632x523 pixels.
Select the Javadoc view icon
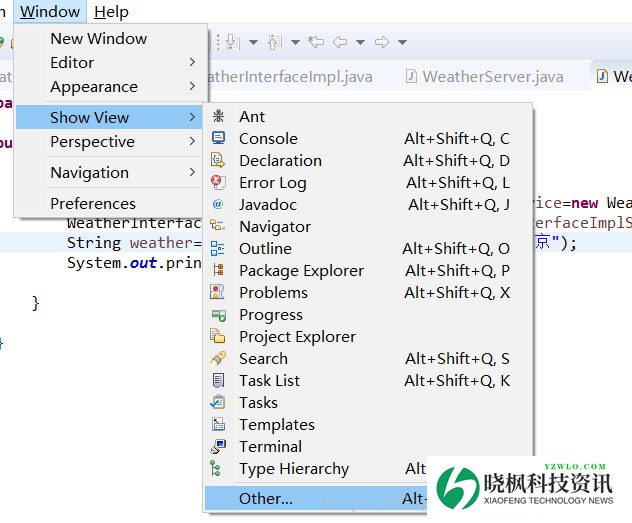[x=218, y=204]
